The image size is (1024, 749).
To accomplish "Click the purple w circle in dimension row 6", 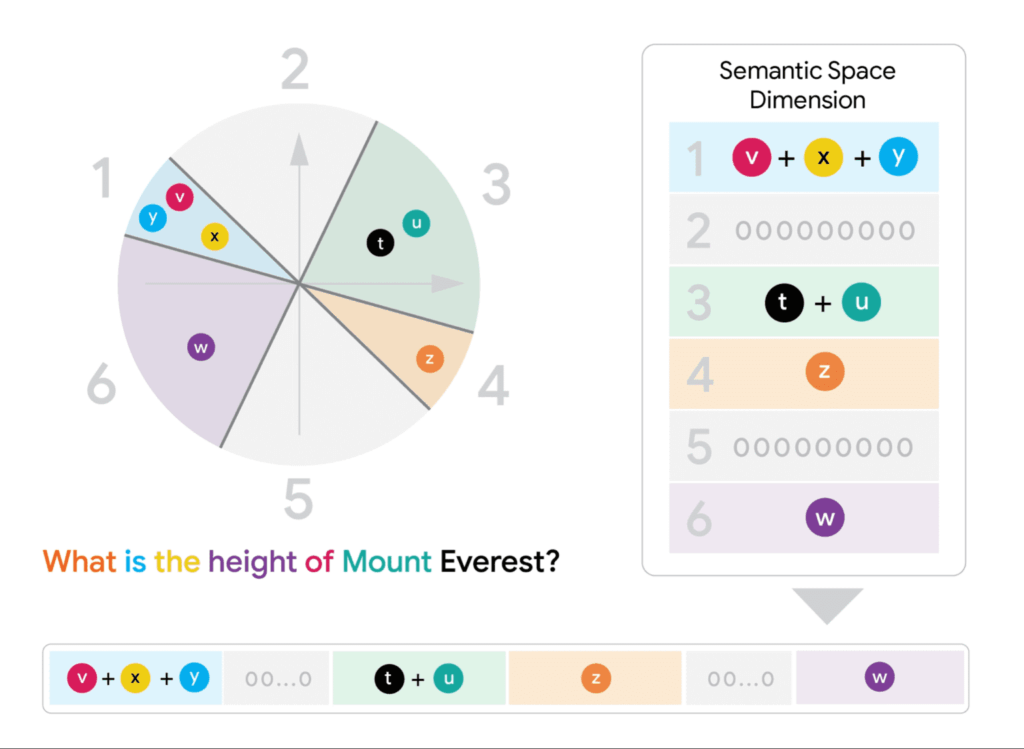I will (x=825, y=518).
